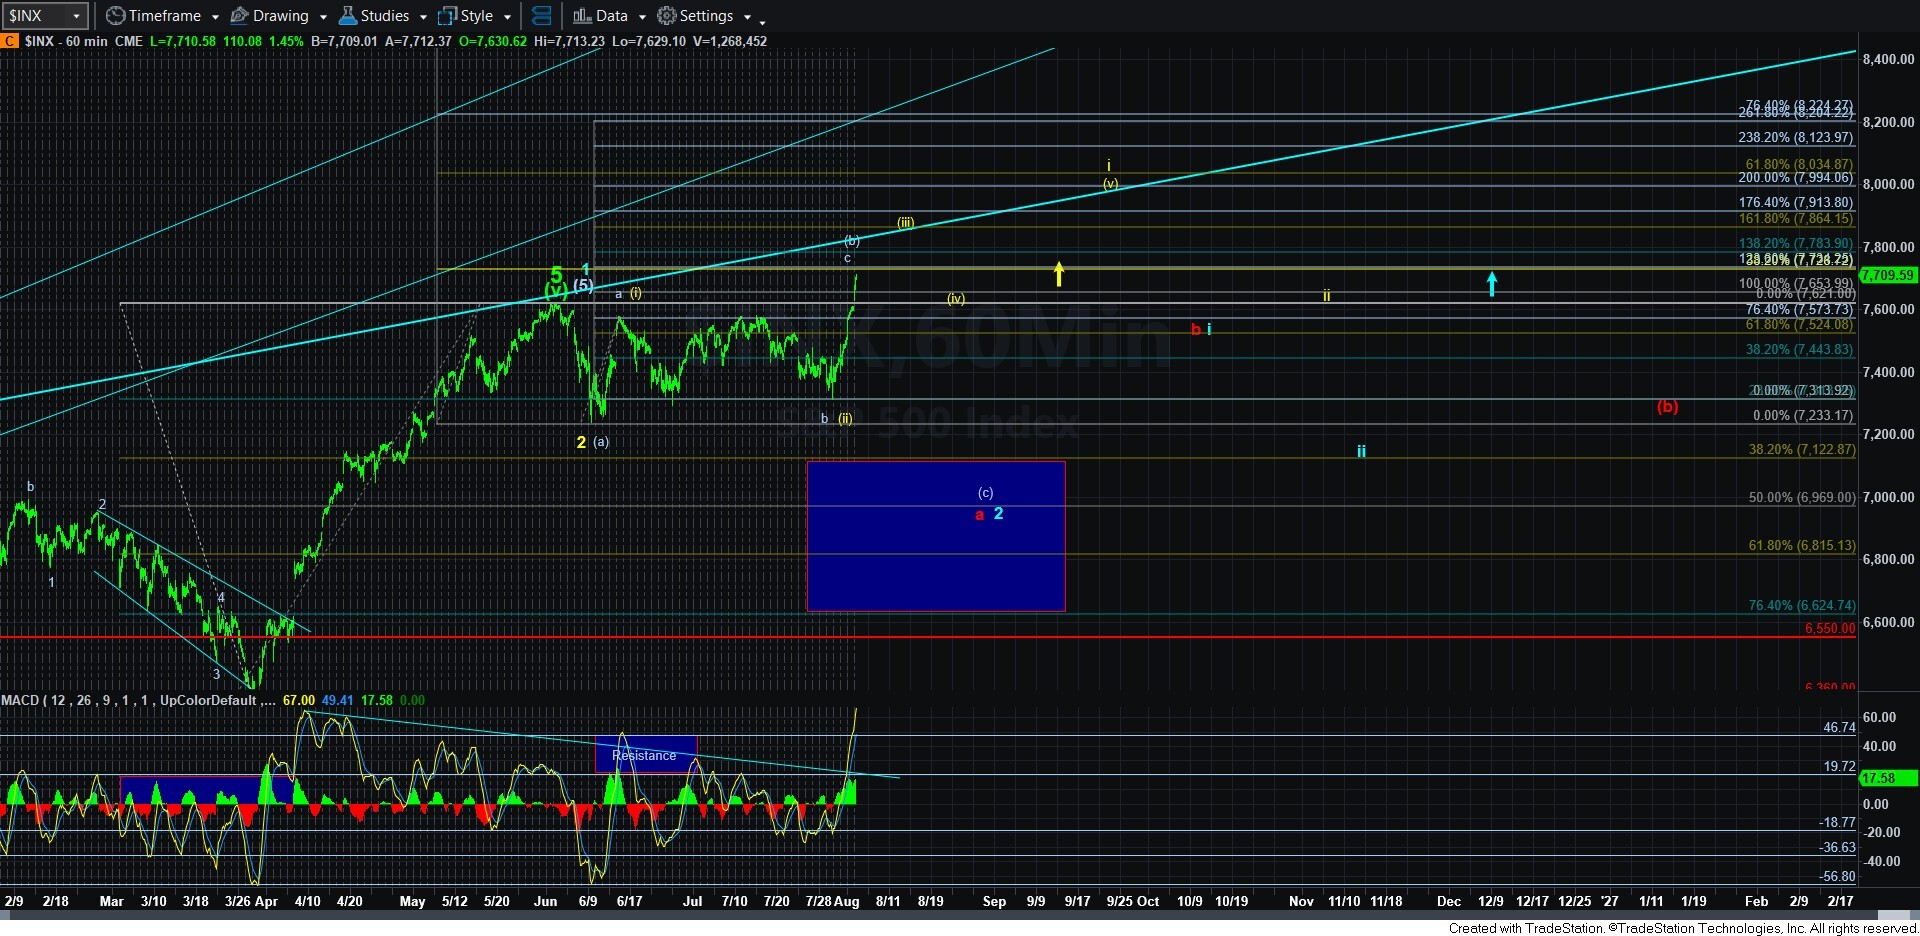
Task: Click the '$INX - 60 min CME' status text
Action: 83,41
